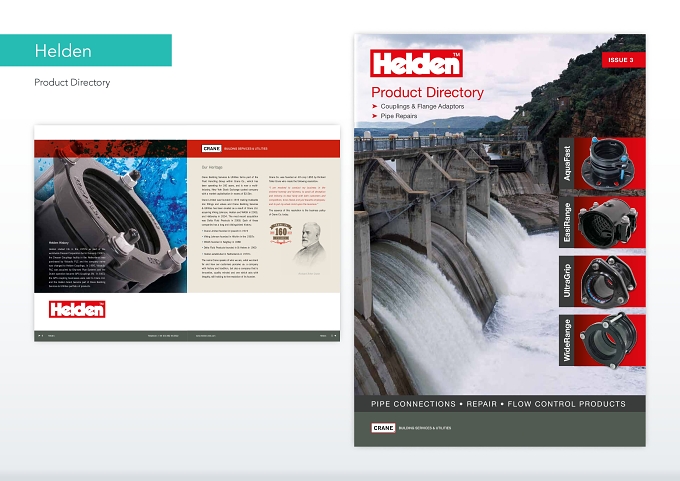Click the red Helden logo on cover
Viewport: 680px width, 481px height.
(416, 63)
